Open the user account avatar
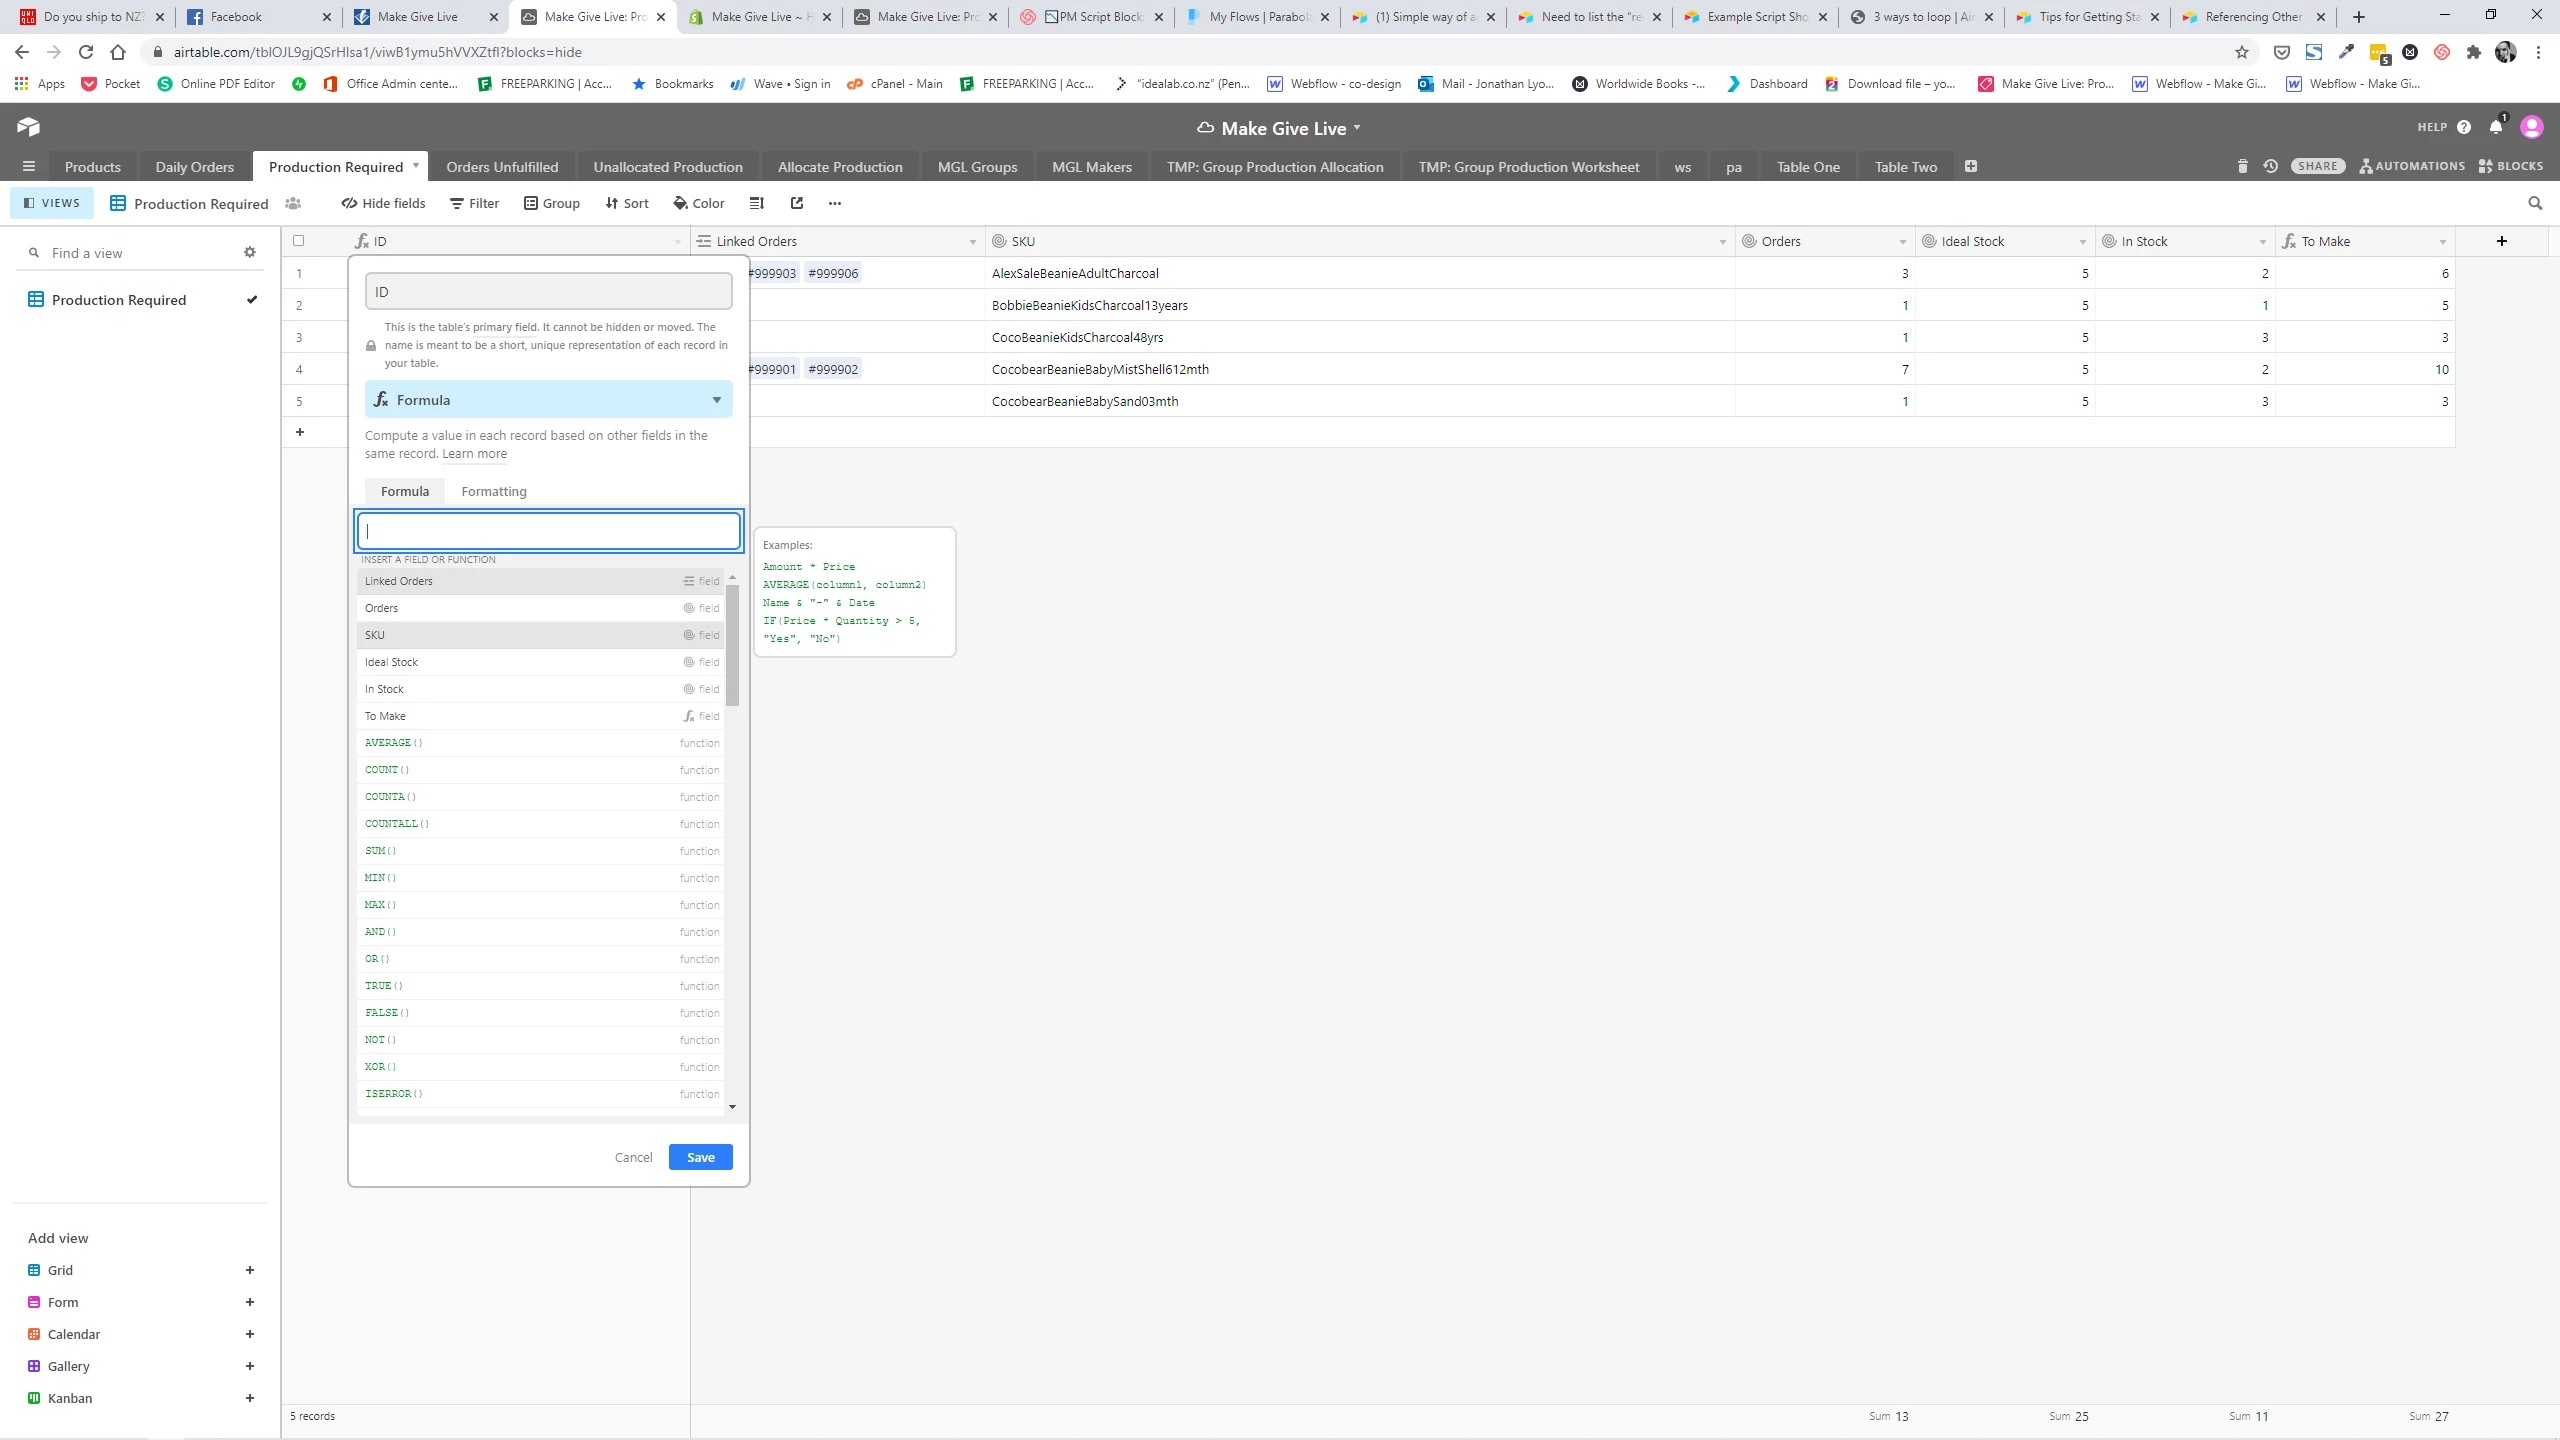Screen dimensions: 2560x1440 click(2532, 127)
